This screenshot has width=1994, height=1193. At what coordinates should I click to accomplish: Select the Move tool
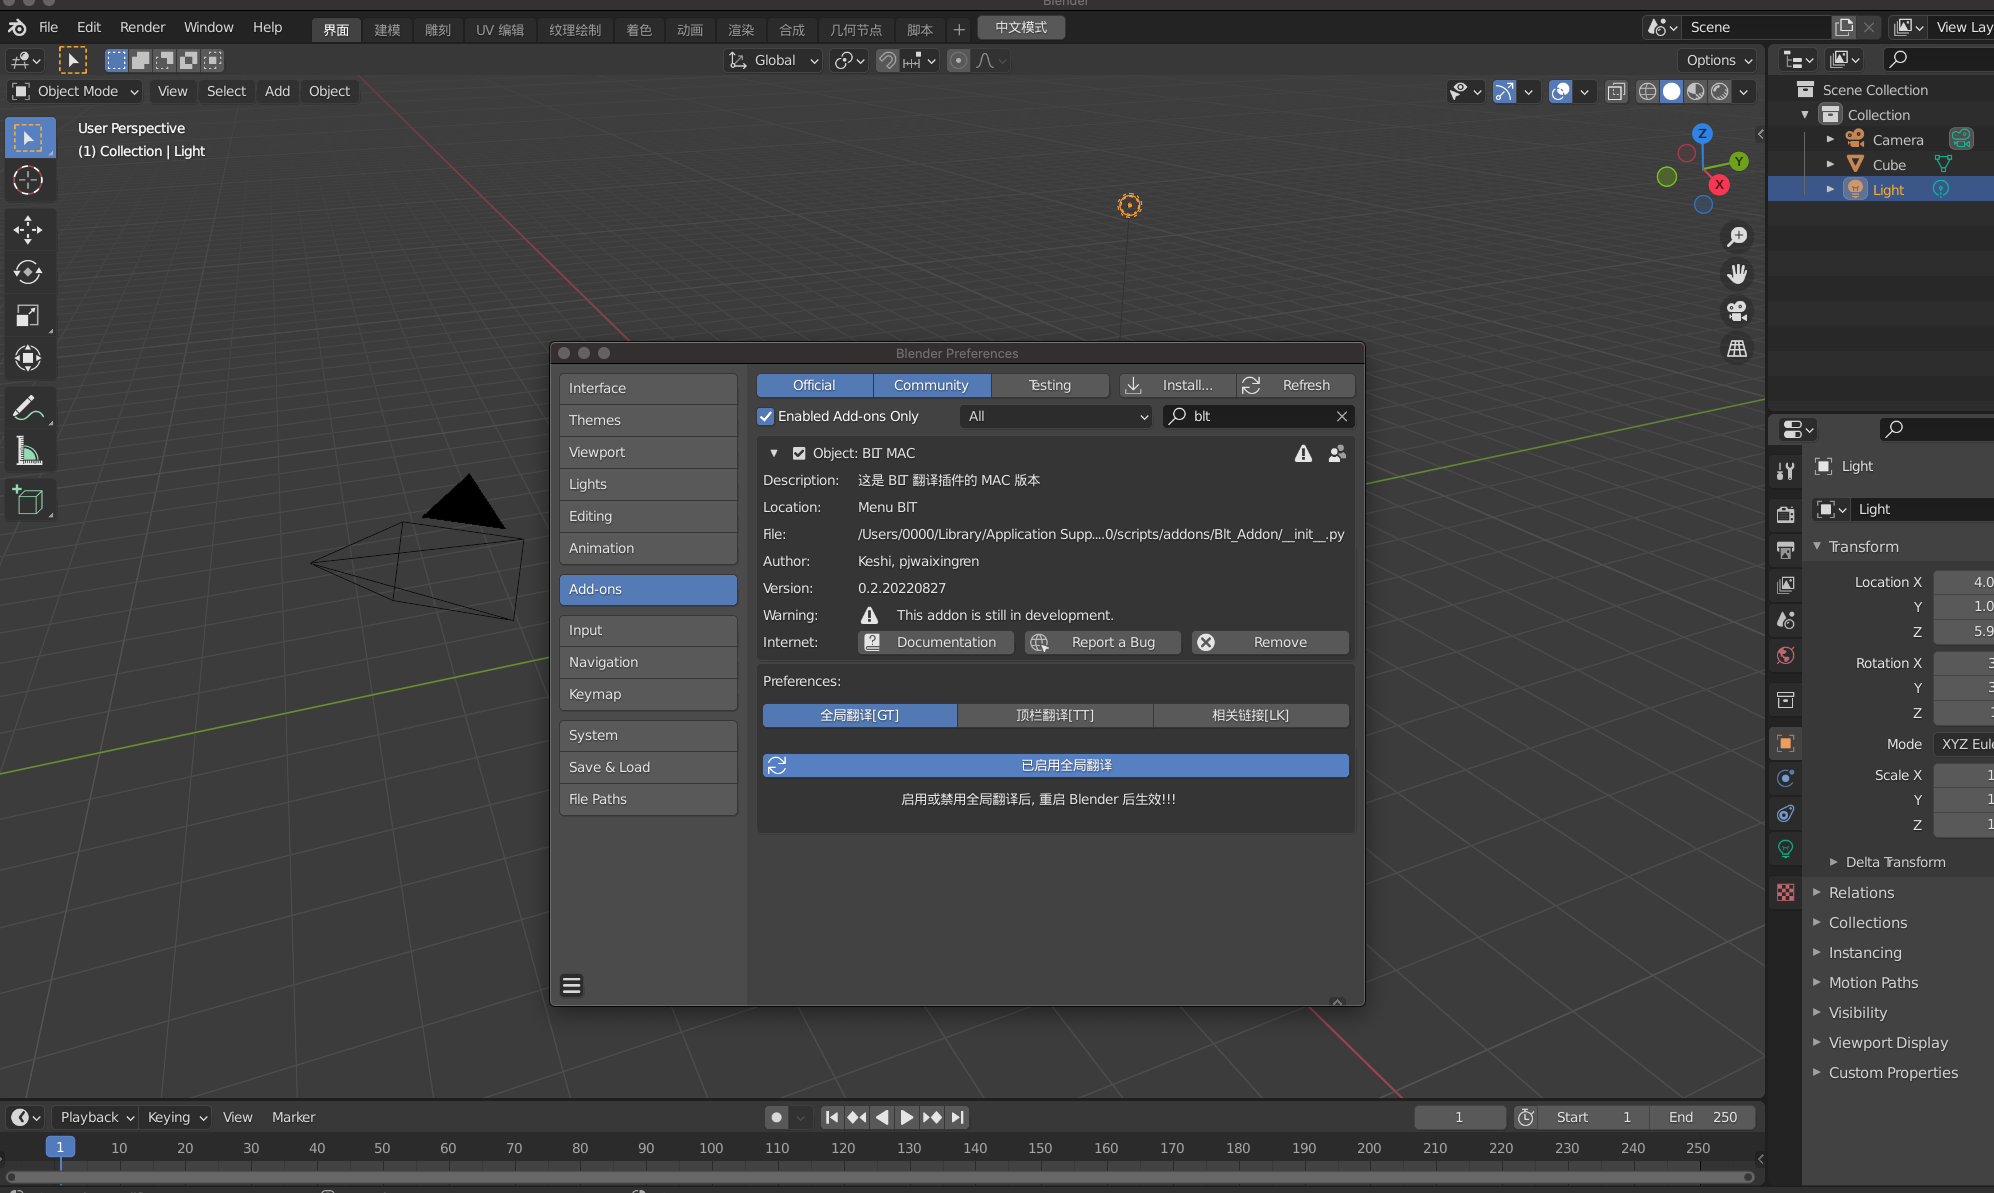tap(28, 230)
